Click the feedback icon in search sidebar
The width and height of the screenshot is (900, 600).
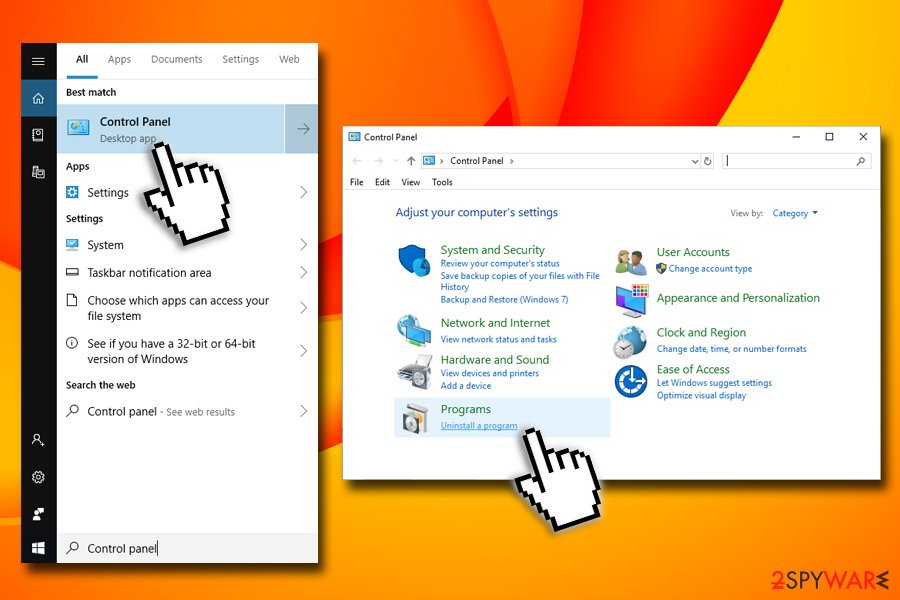coord(38,513)
